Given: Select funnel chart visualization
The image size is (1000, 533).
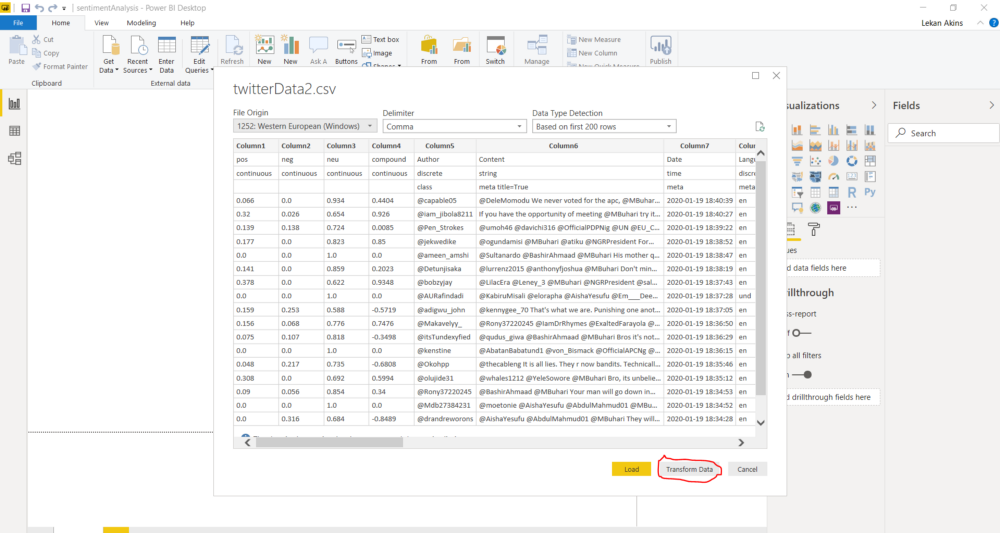Looking at the screenshot, I should tap(797, 161).
